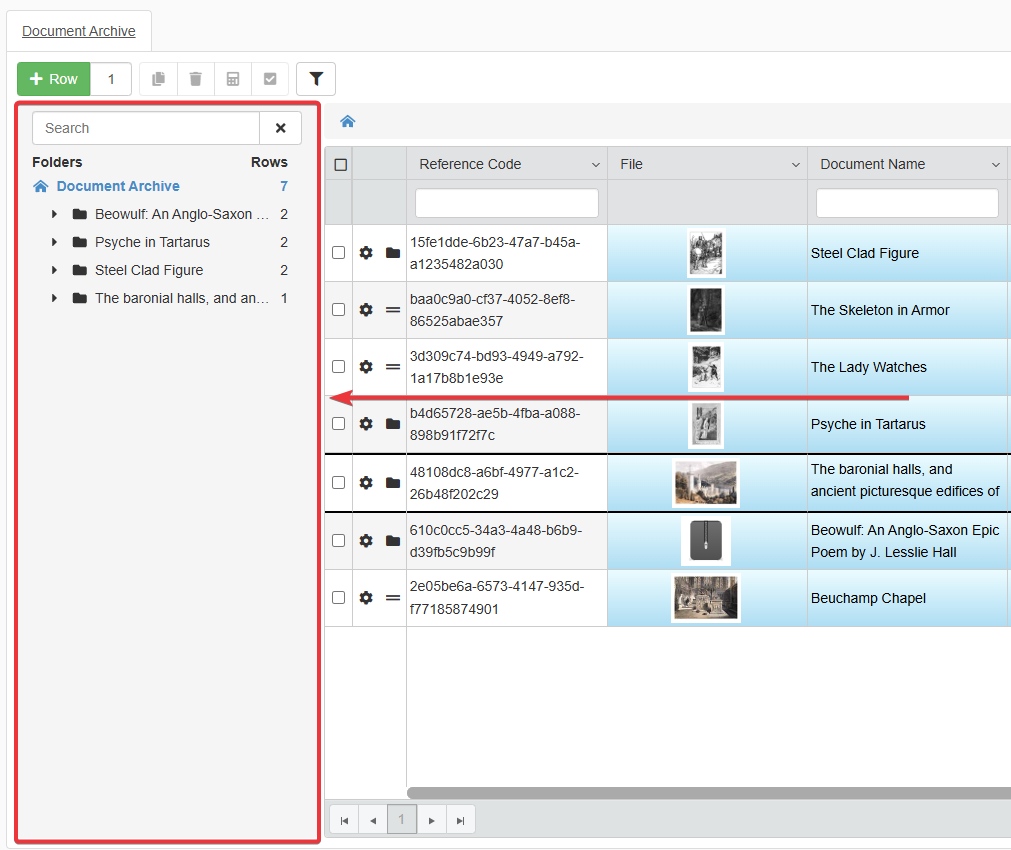The width and height of the screenshot is (1011, 850).
Task: Open The baronial halls castle thumbnail
Action: tap(706, 482)
